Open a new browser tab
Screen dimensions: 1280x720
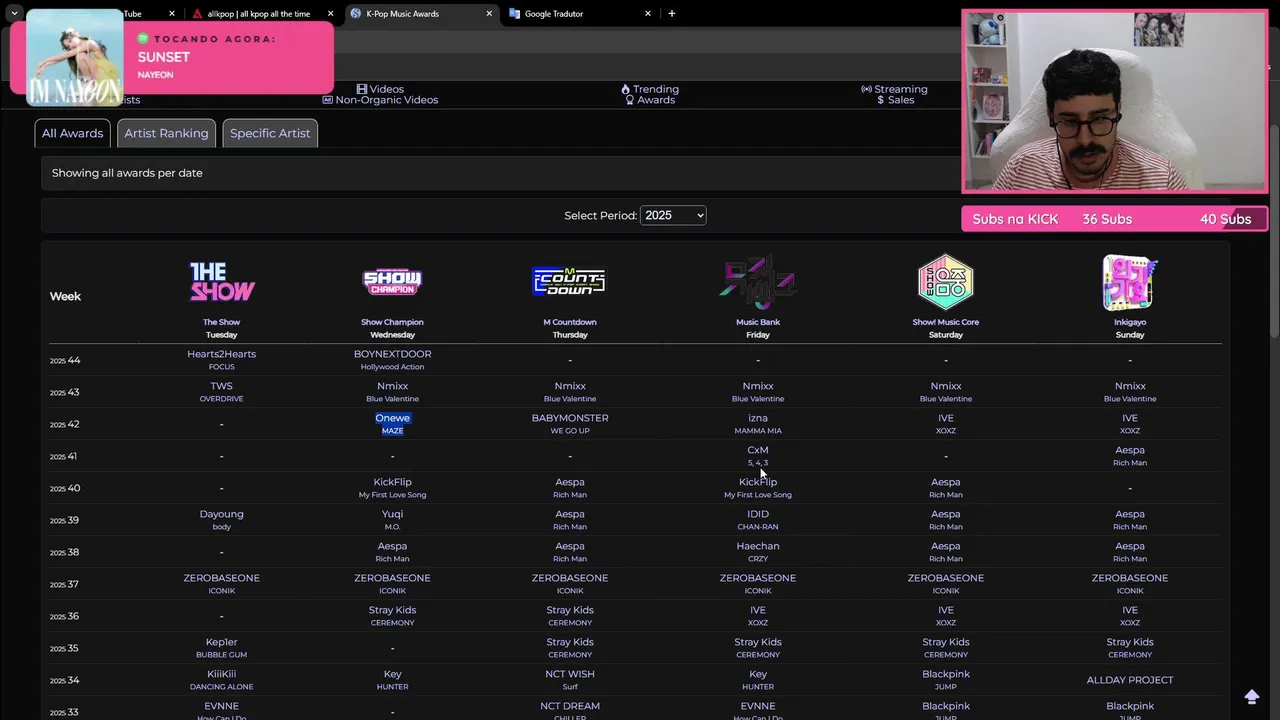pos(671,14)
